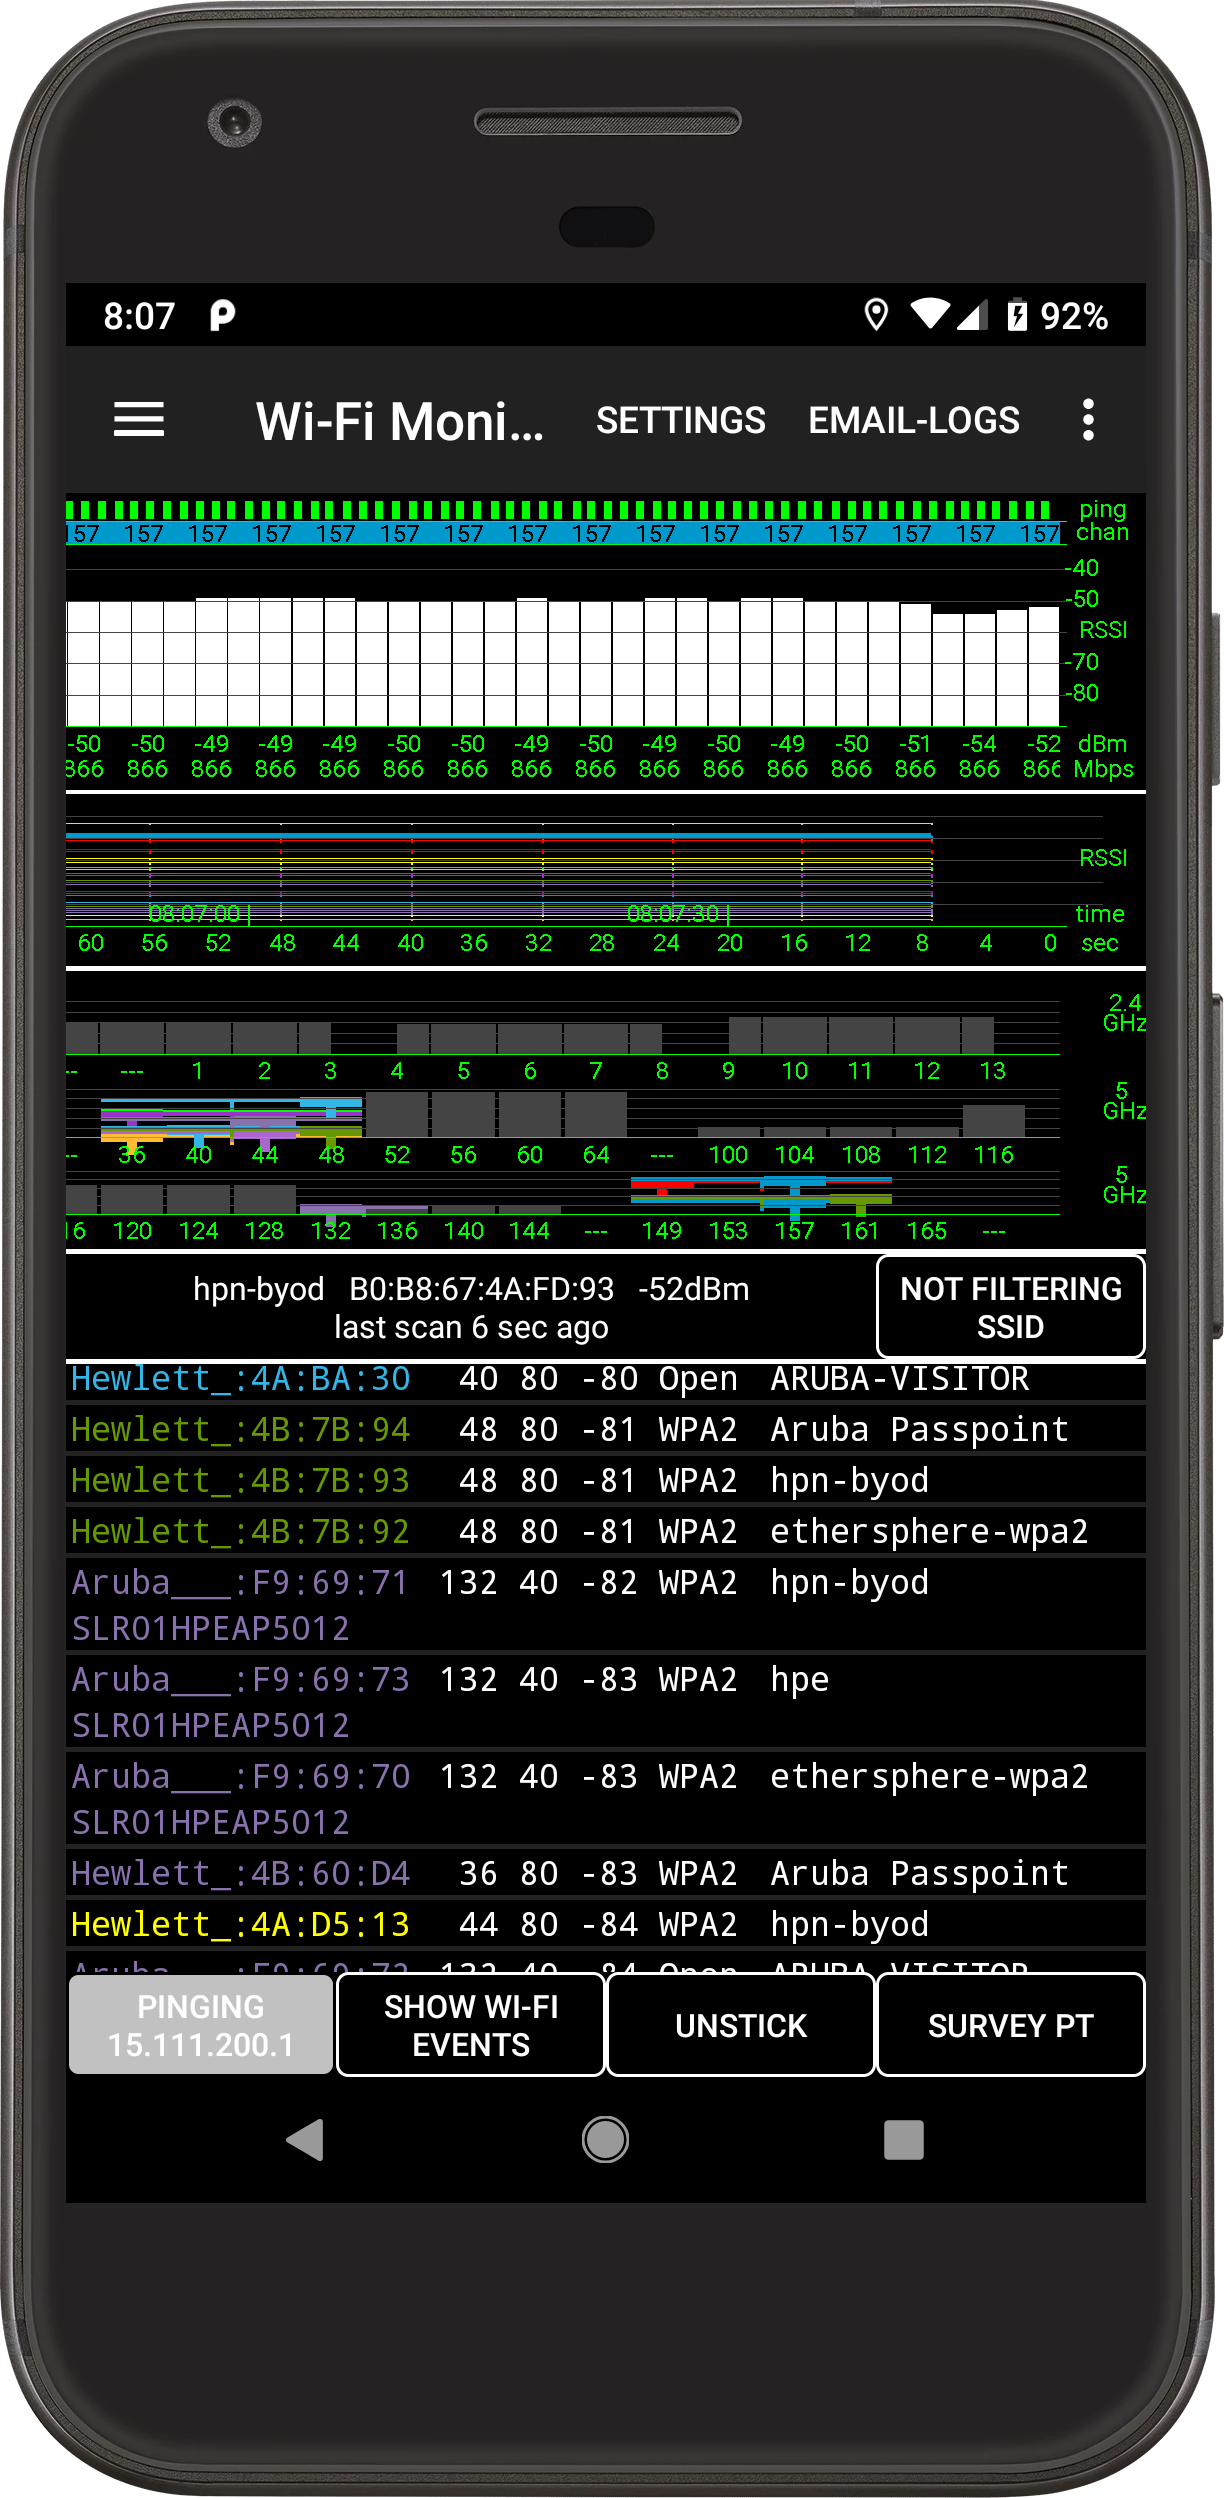Tap channel 157 on the 5 GHz chart
The image size is (1224, 2498).
794,1231
